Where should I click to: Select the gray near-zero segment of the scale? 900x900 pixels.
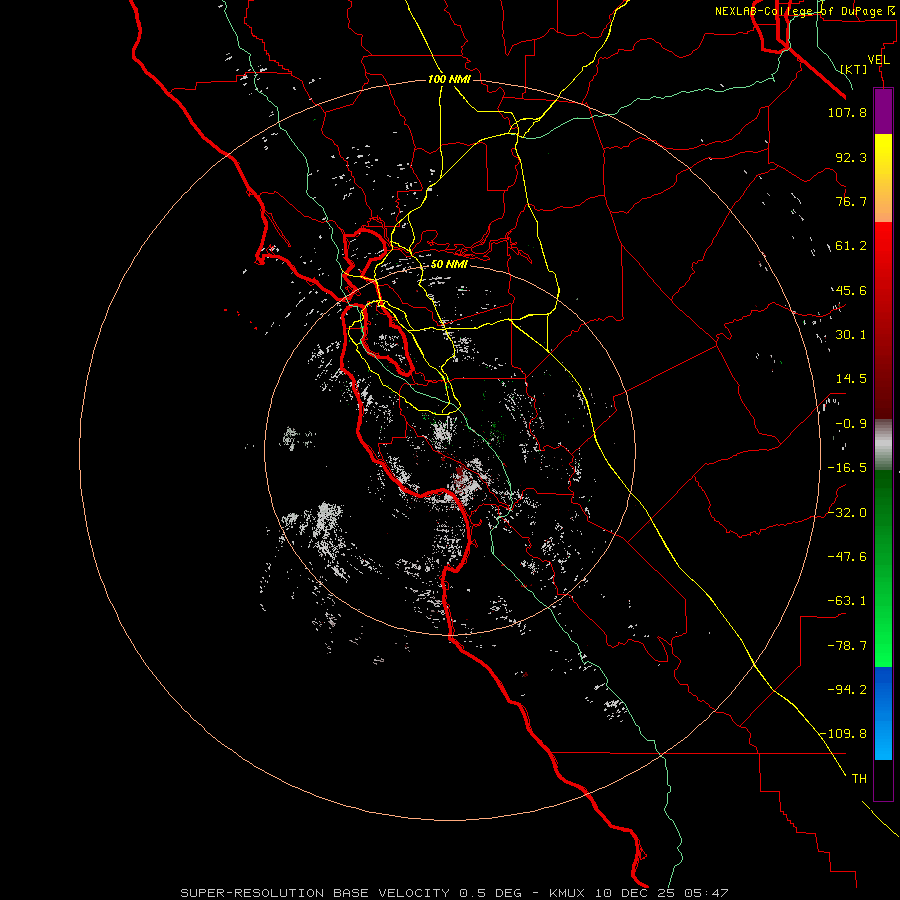coord(883,444)
